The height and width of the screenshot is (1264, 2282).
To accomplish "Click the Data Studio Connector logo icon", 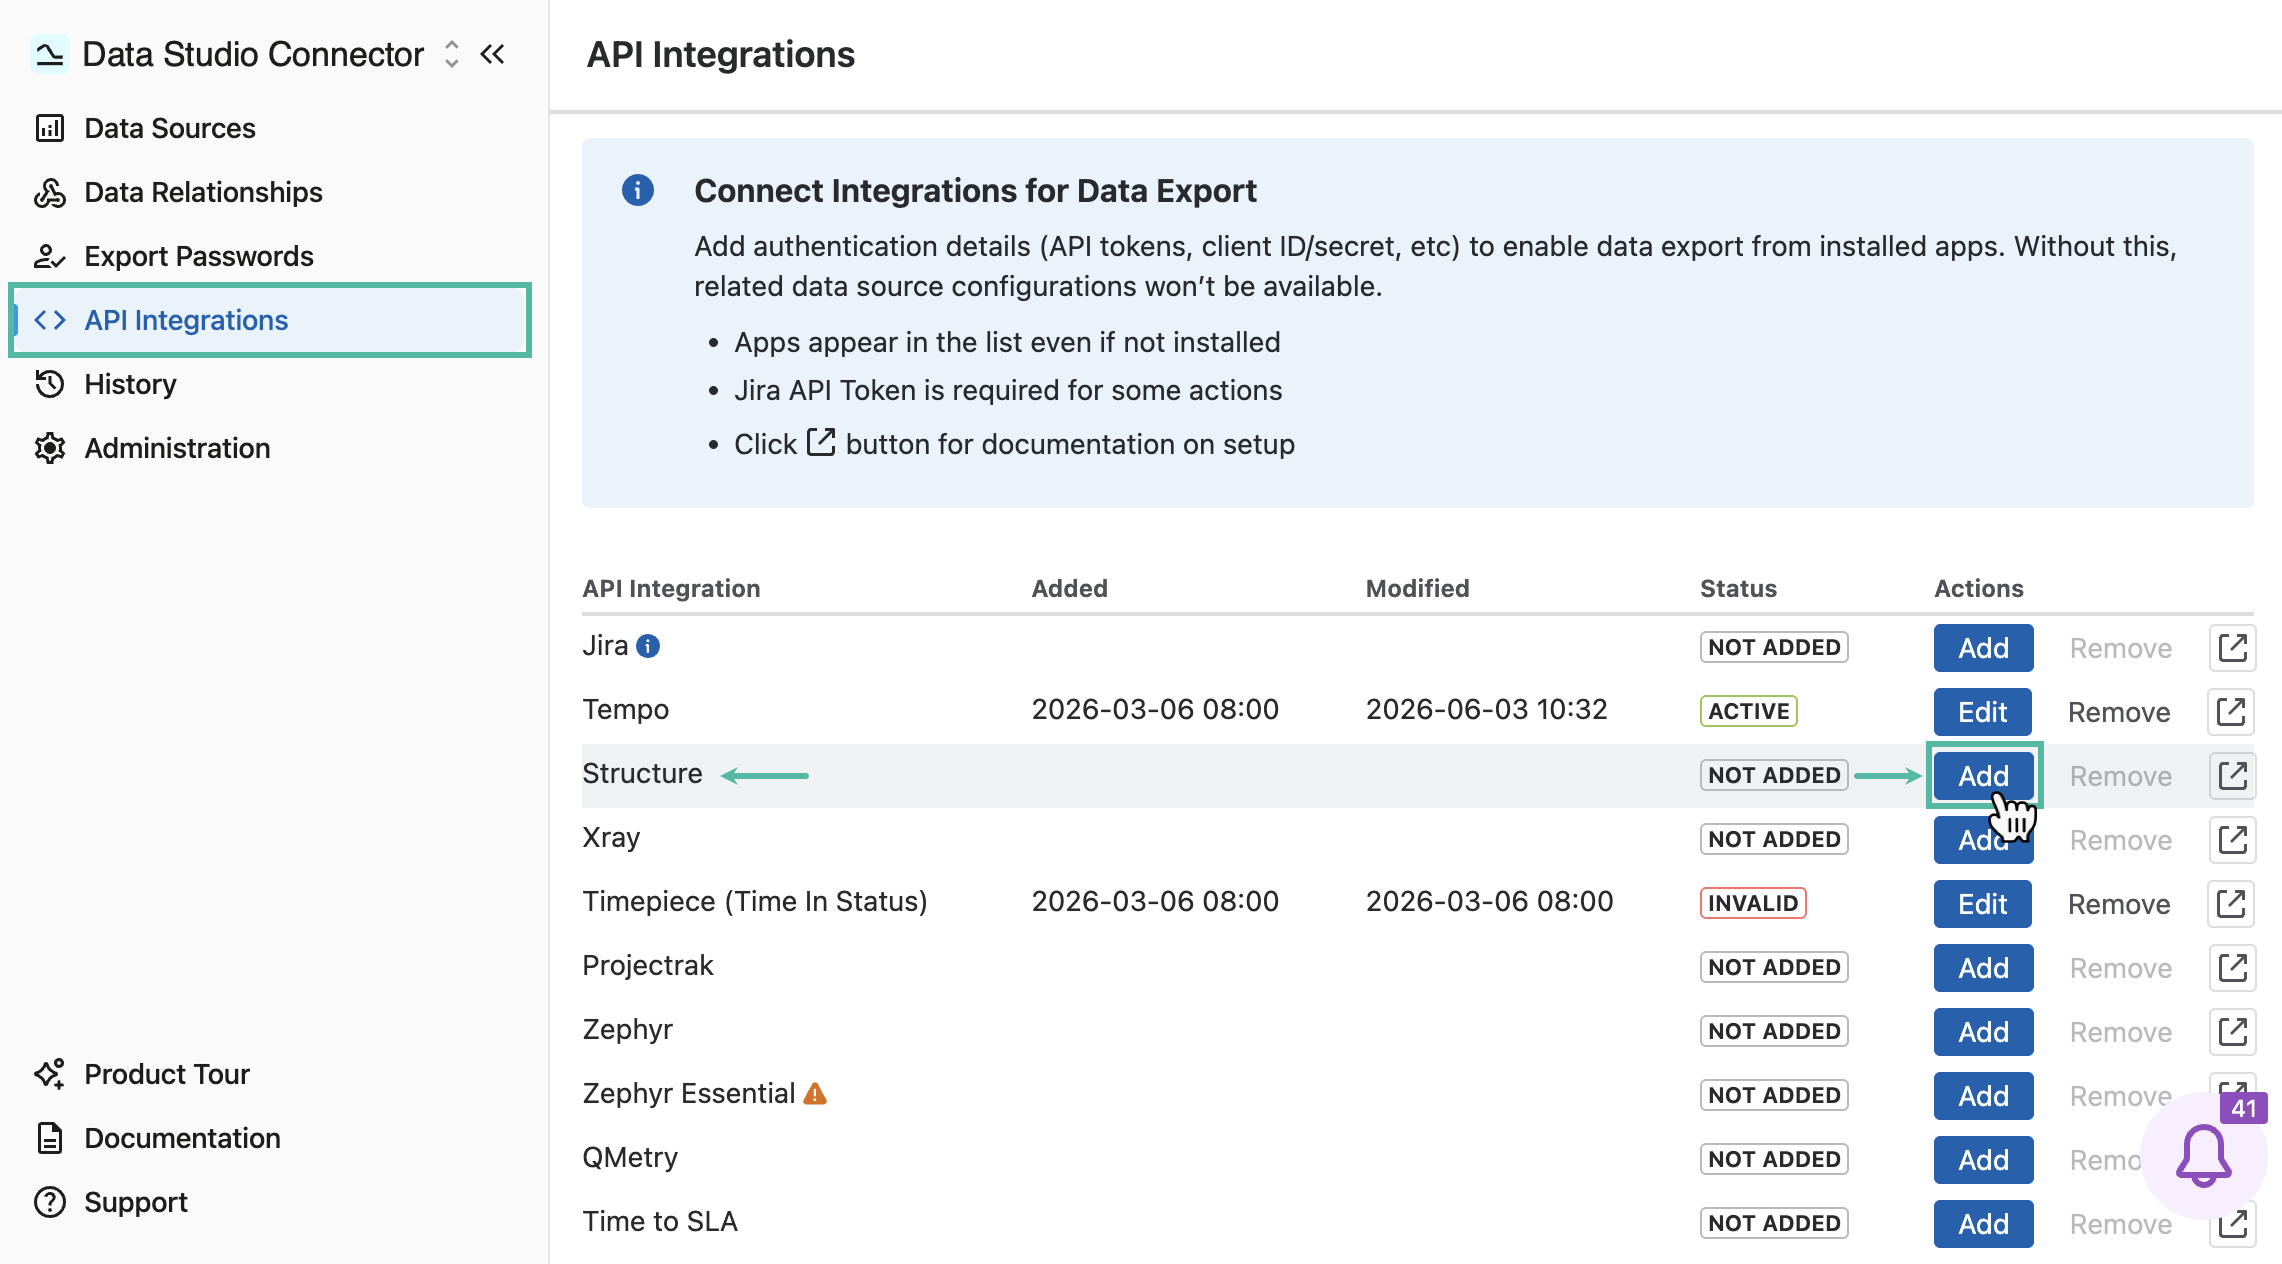I will (x=49, y=54).
